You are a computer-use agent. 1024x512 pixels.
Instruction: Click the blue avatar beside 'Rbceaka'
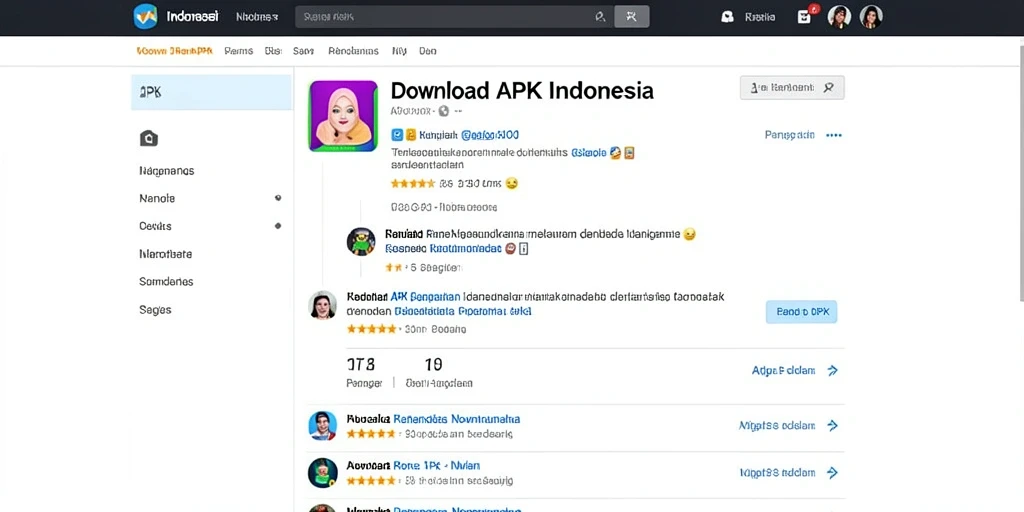pyautogui.click(x=323, y=426)
